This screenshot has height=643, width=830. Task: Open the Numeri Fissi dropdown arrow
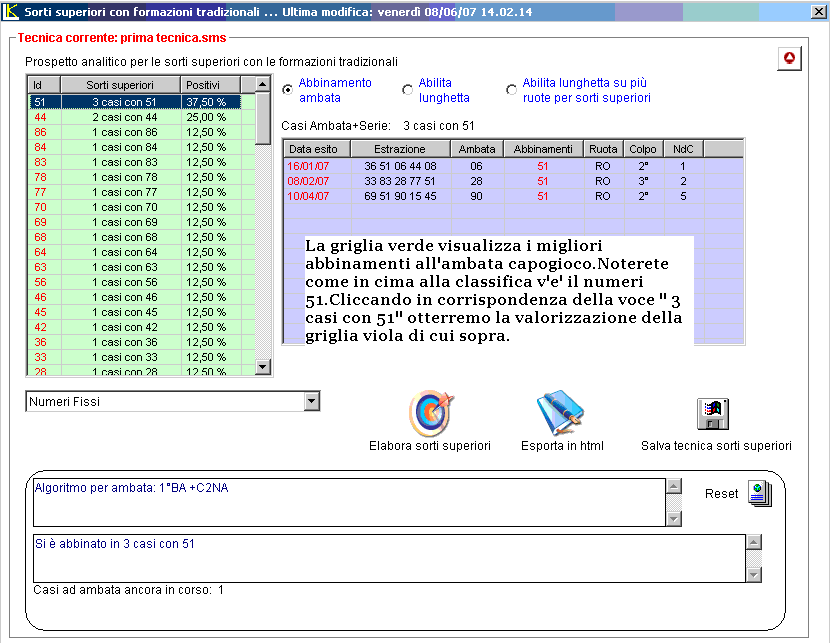pyautogui.click(x=312, y=401)
